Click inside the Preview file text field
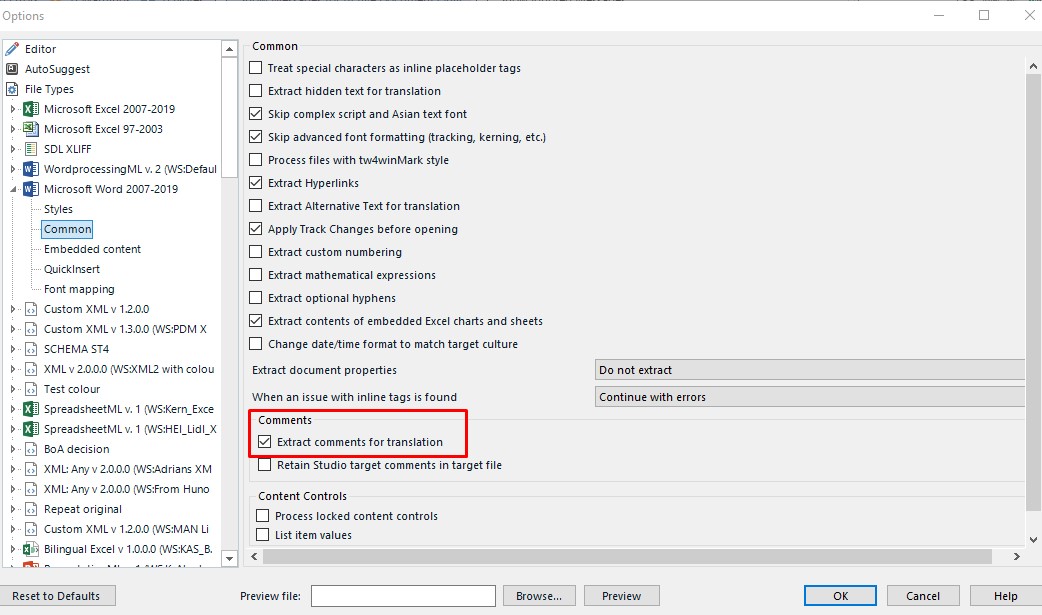The width and height of the screenshot is (1042, 615). 402,595
